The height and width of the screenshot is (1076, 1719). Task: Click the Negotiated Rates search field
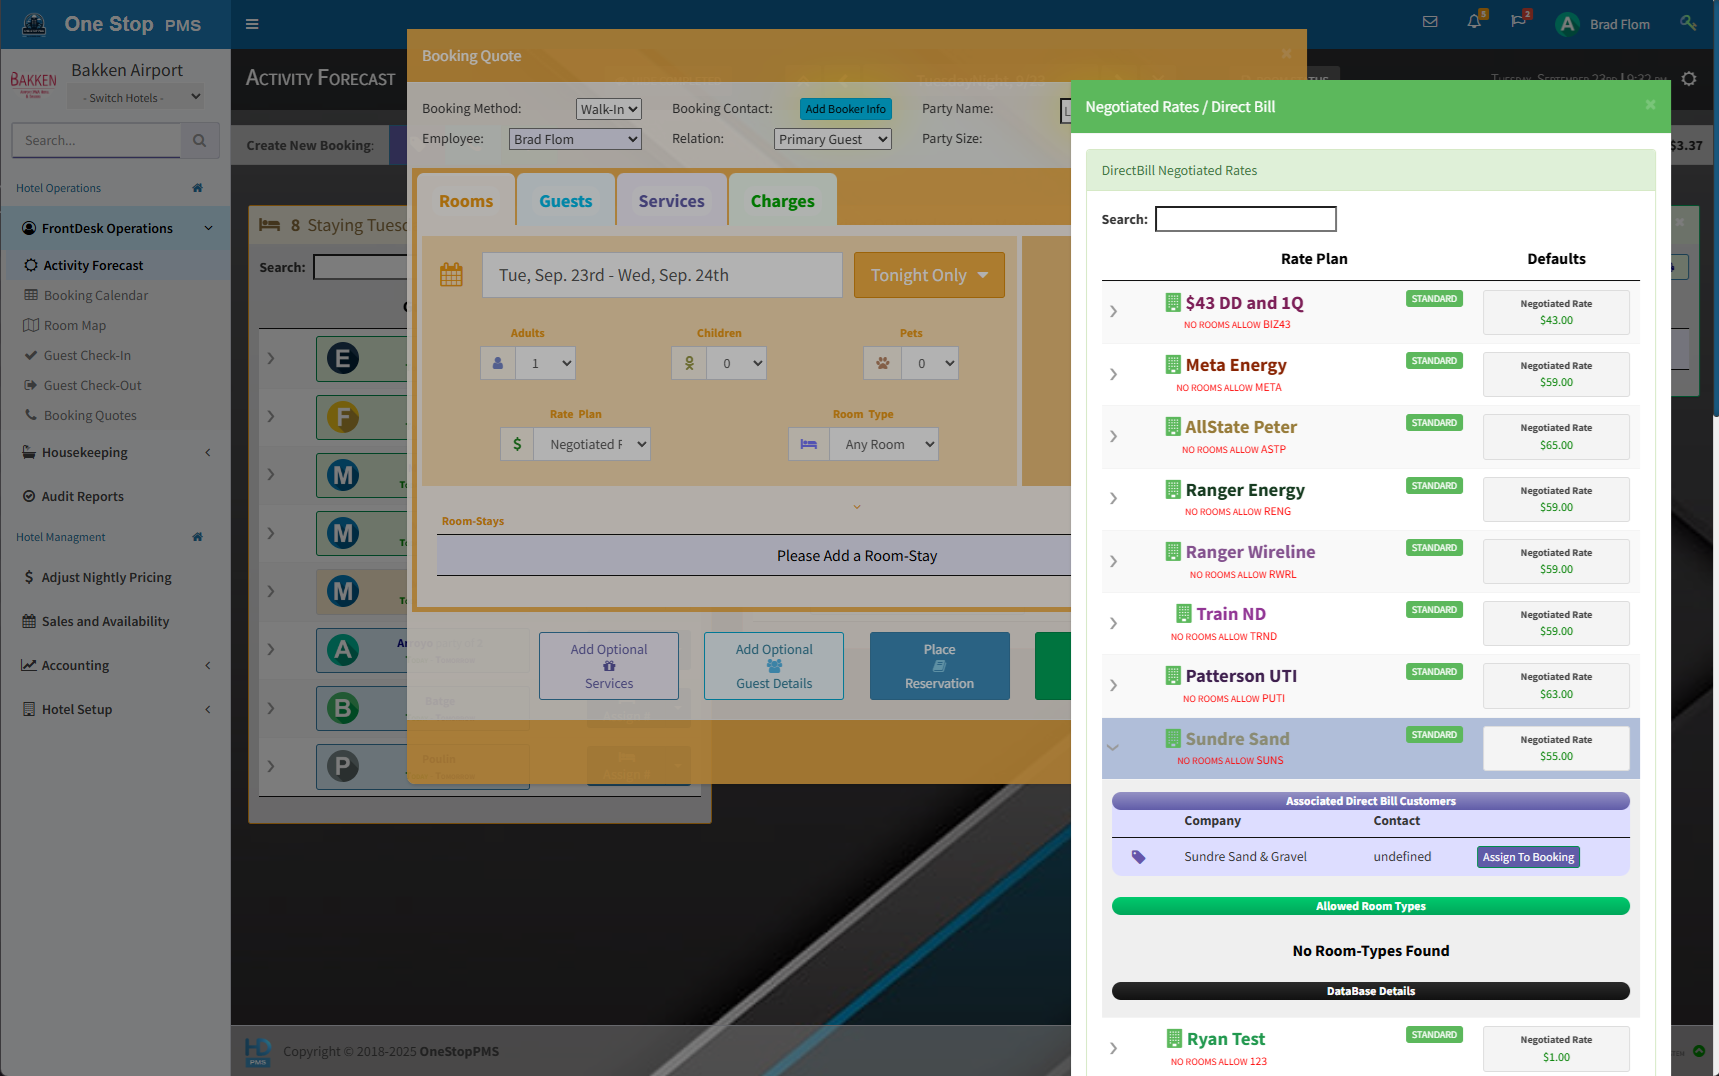pyautogui.click(x=1245, y=219)
